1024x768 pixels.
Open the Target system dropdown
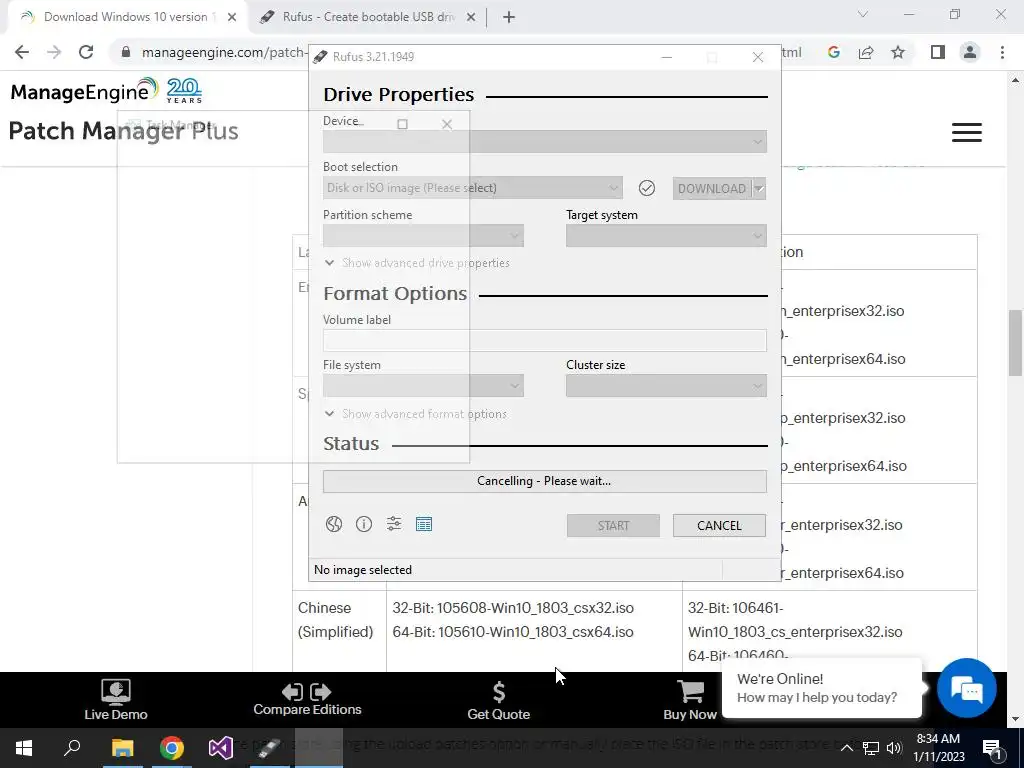point(666,236)
